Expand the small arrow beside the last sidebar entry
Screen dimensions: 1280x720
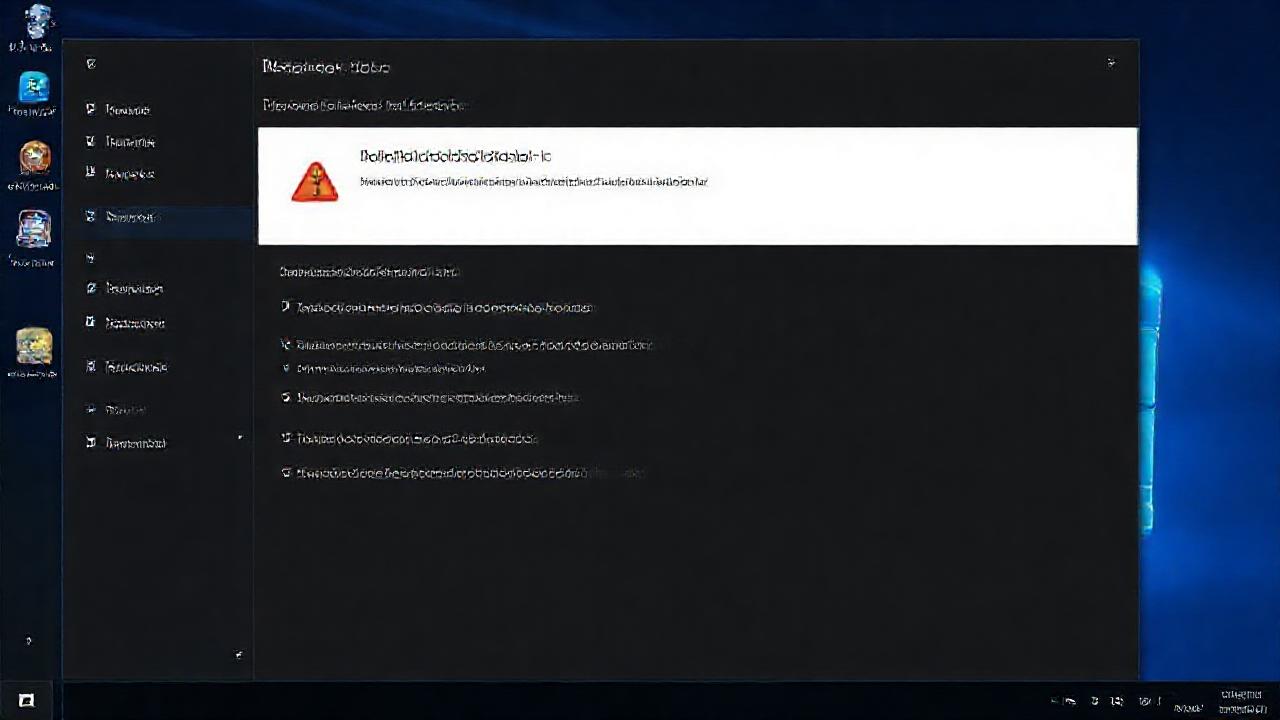point(240,437)
